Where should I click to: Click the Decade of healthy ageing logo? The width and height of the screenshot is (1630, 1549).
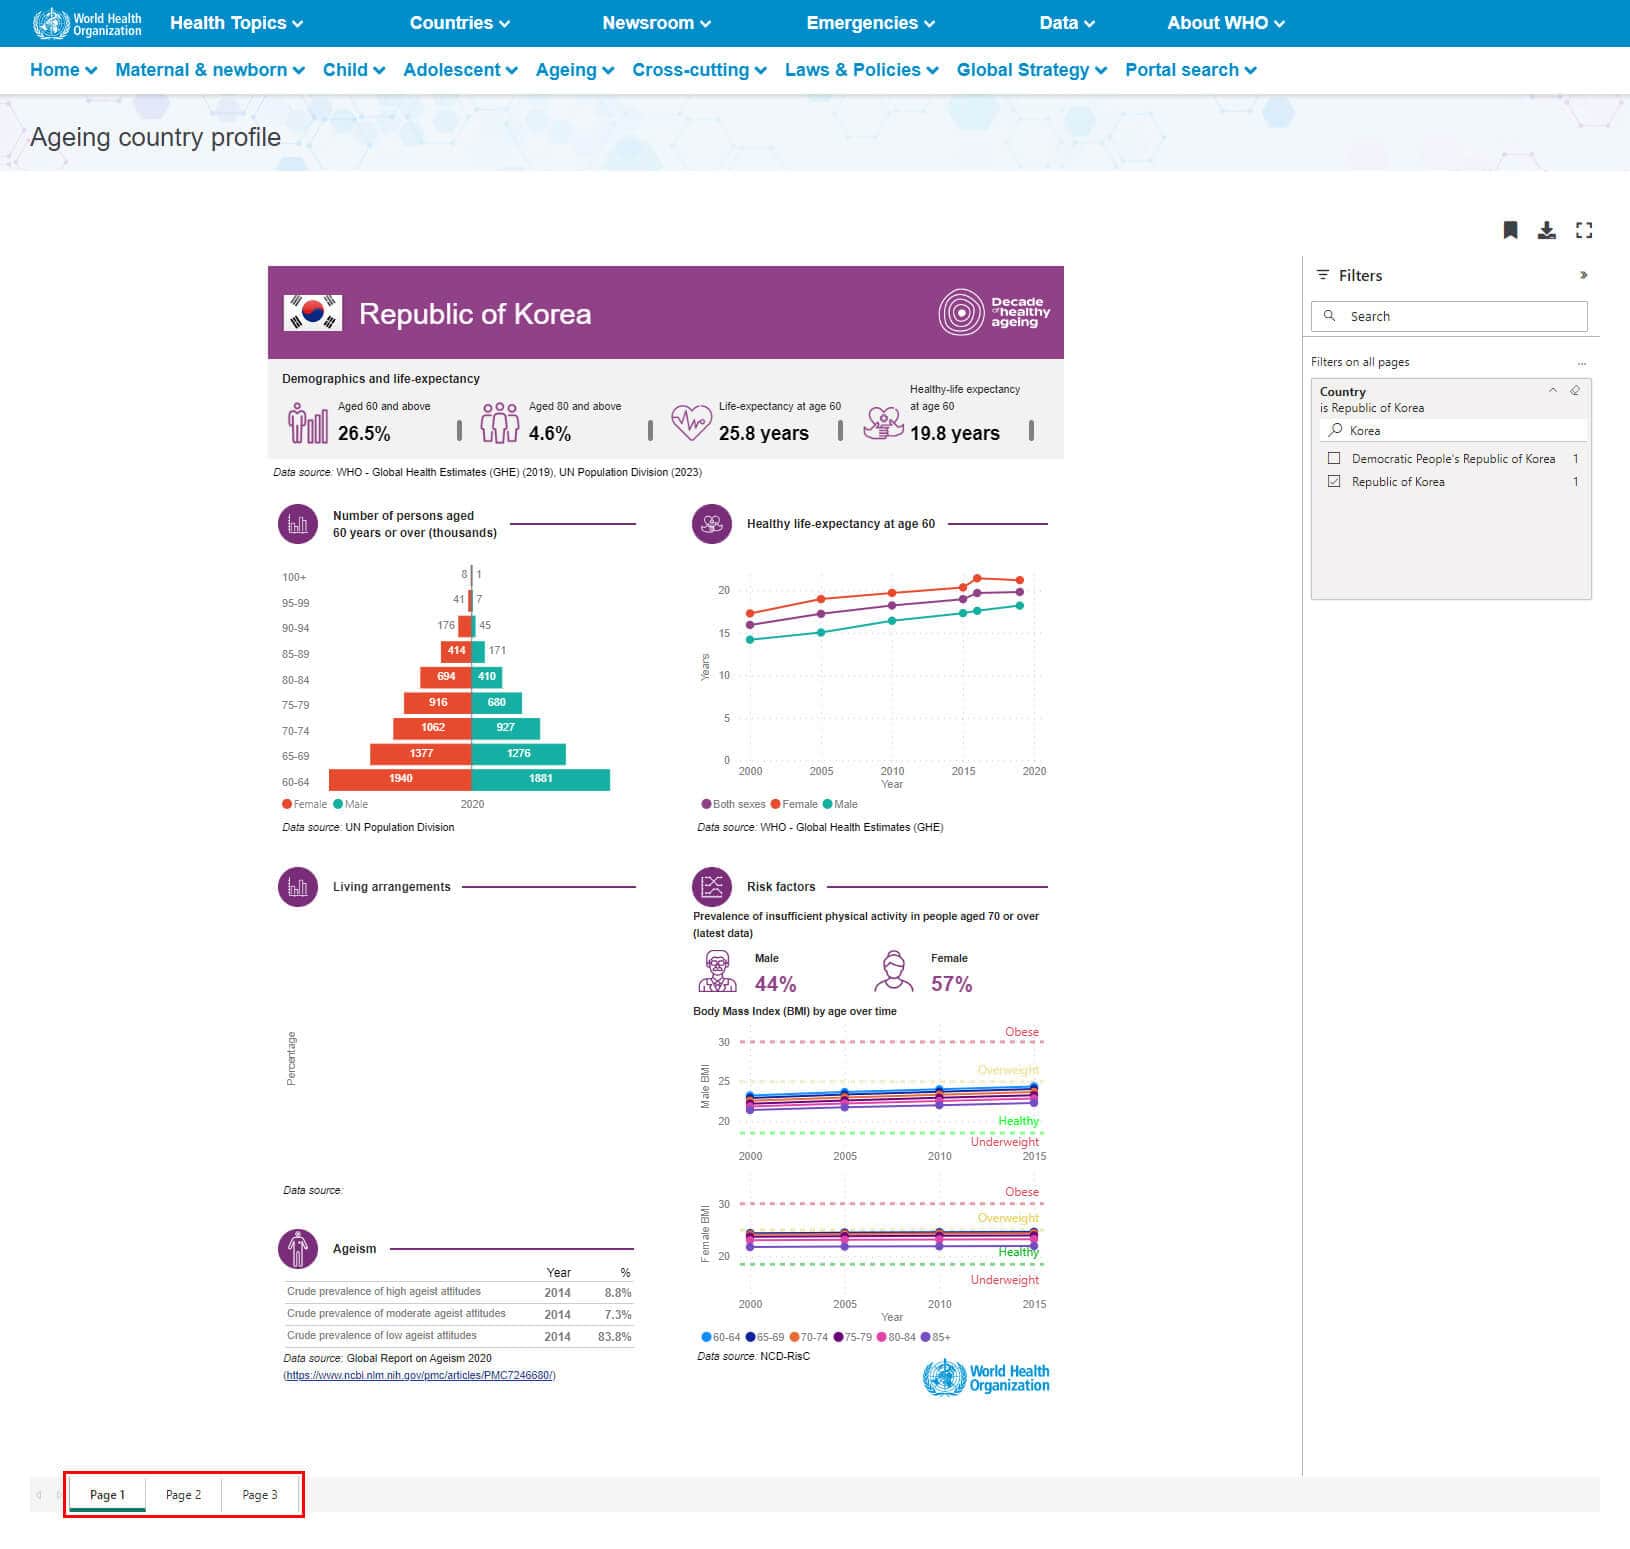click(x=994, y=312)
